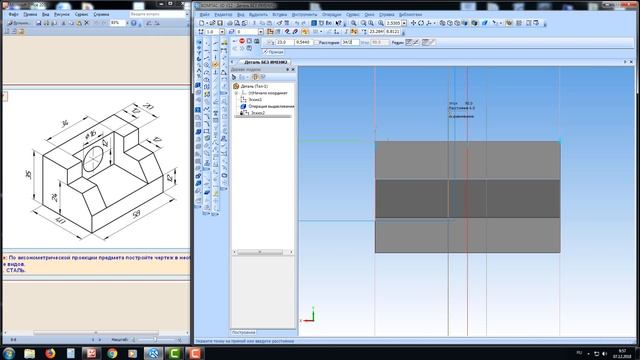Open the Операции menu in KOMPAS
Screen dimensions: 640x360
point(331,15)
